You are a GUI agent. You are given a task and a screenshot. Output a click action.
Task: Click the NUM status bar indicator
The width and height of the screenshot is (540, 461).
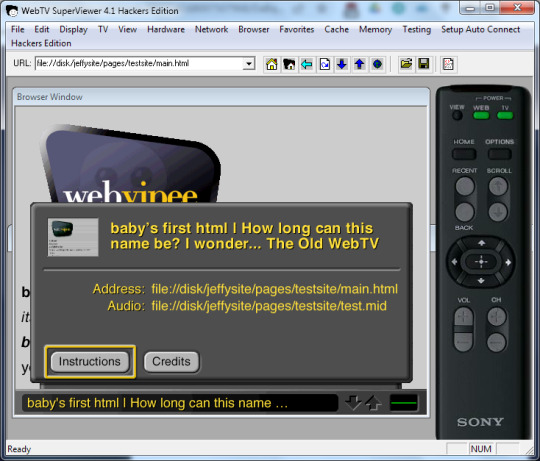(x=481, y=449)
